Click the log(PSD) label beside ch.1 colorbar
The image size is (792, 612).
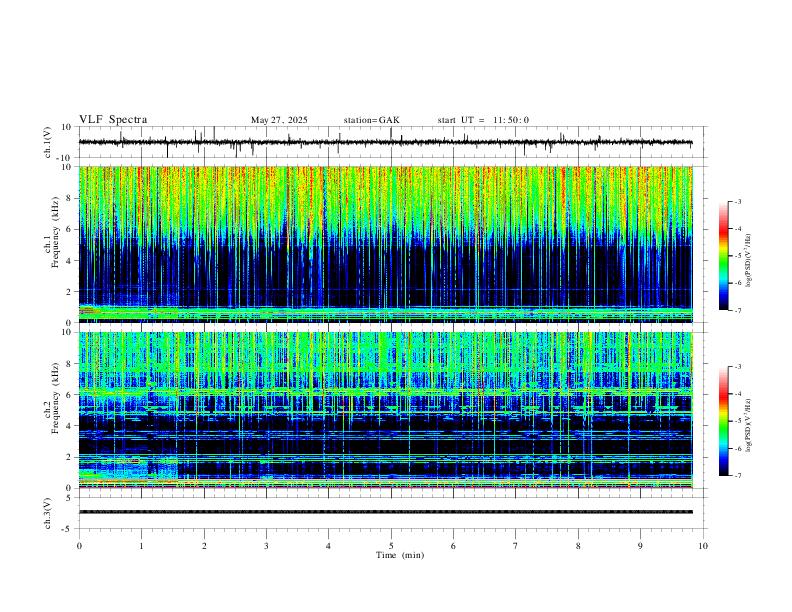[749, 261]
